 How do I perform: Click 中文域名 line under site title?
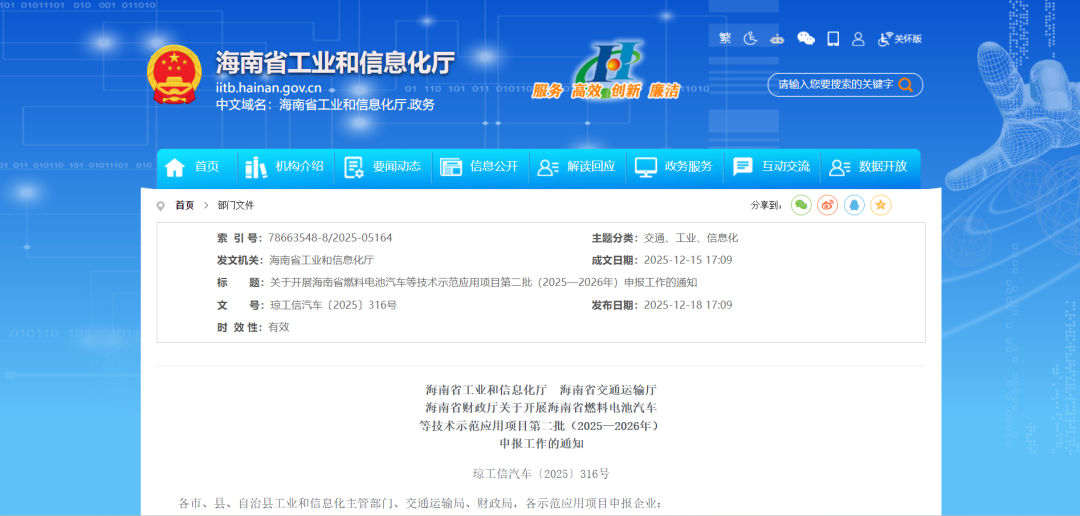click(325, 105)
